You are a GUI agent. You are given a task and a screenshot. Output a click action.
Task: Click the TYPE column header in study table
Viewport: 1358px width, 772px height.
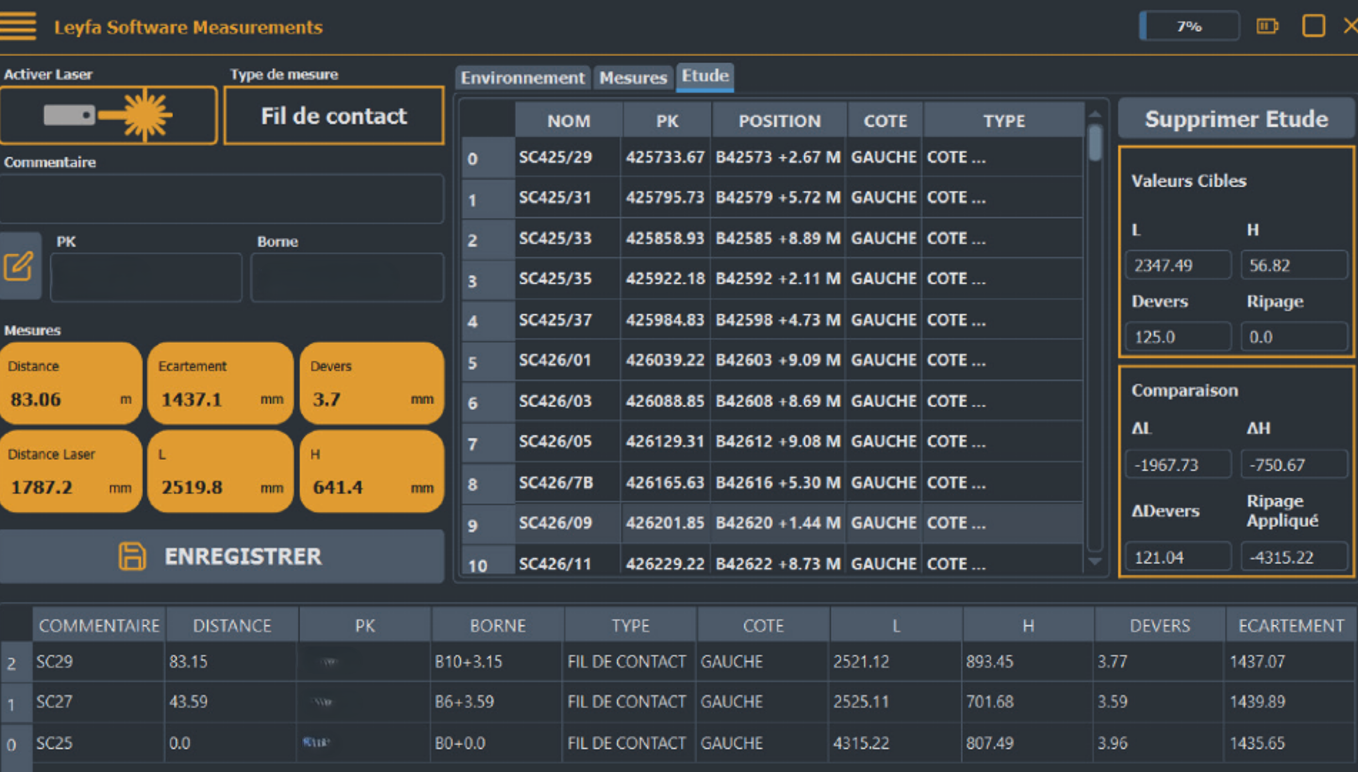point(1004,121)
